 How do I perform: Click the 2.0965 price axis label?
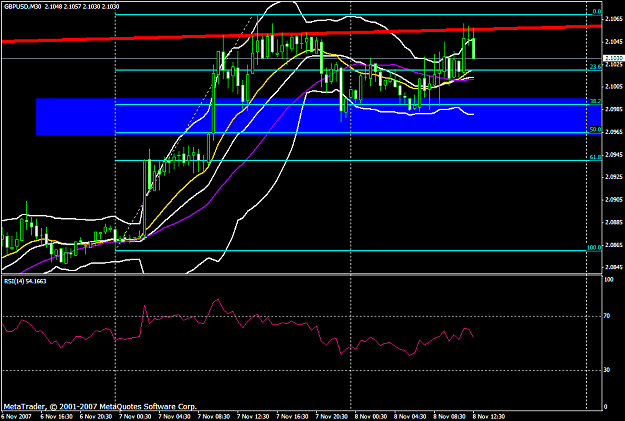[613, 132]
